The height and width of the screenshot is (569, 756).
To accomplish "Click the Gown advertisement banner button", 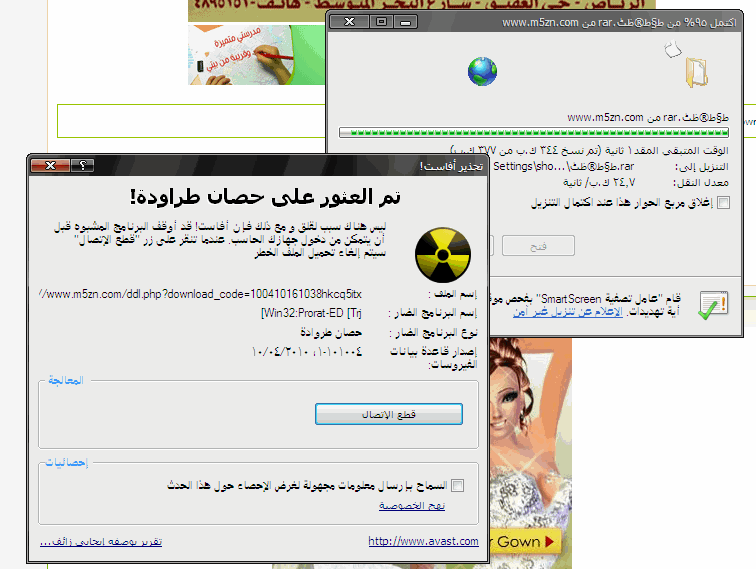I will (526, 542).
